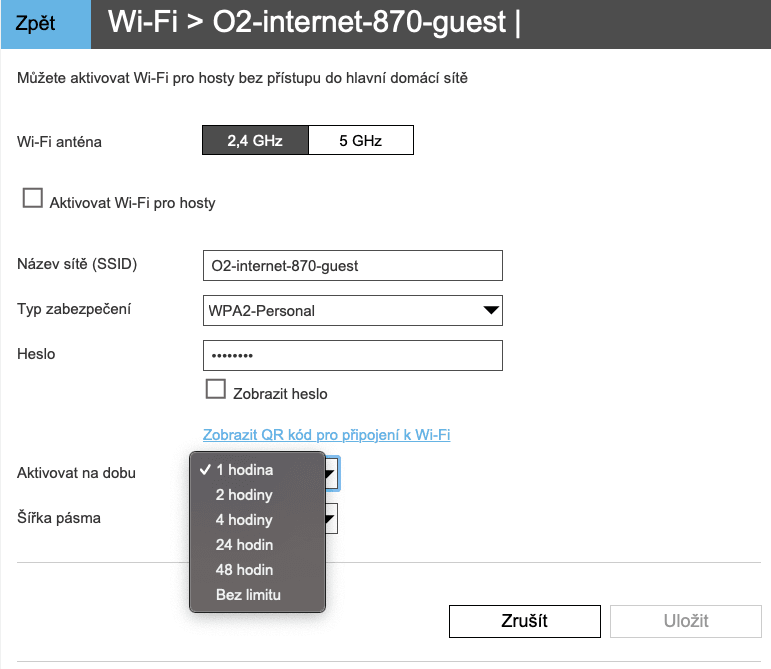Click the Zpět back button
The height and width of the screenshot is (669, 771).
click(x=44, y=24)
